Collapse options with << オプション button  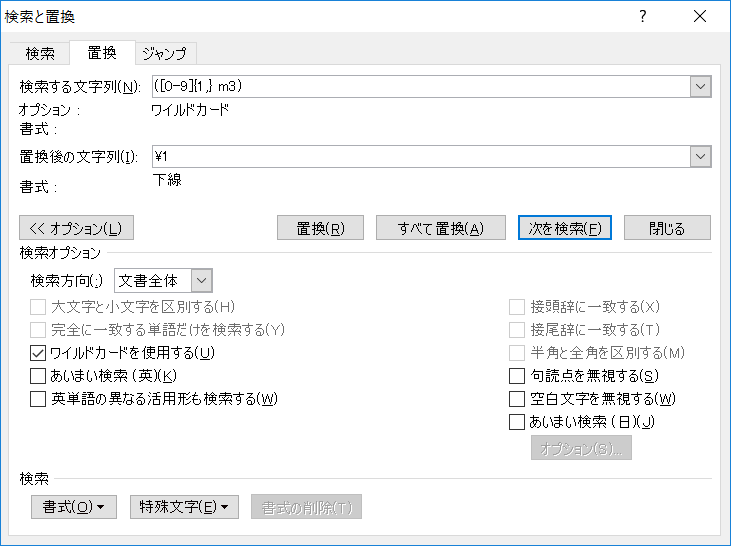(x=76, y=228)
